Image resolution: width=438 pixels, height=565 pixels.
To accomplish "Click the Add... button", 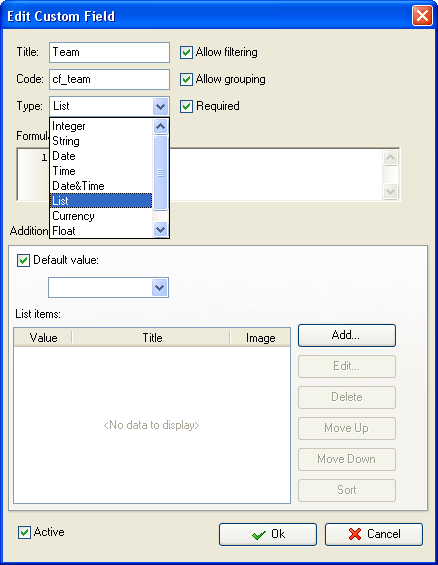I will [x=347, y=335].
